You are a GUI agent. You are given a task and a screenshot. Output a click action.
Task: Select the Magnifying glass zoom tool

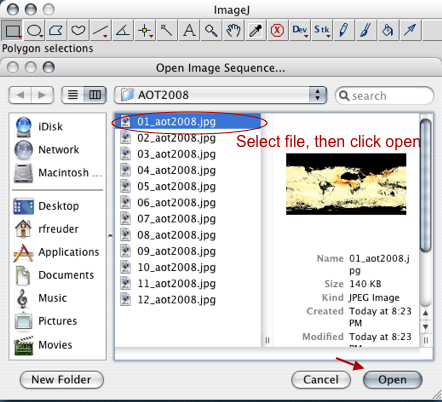click(211, 30)
